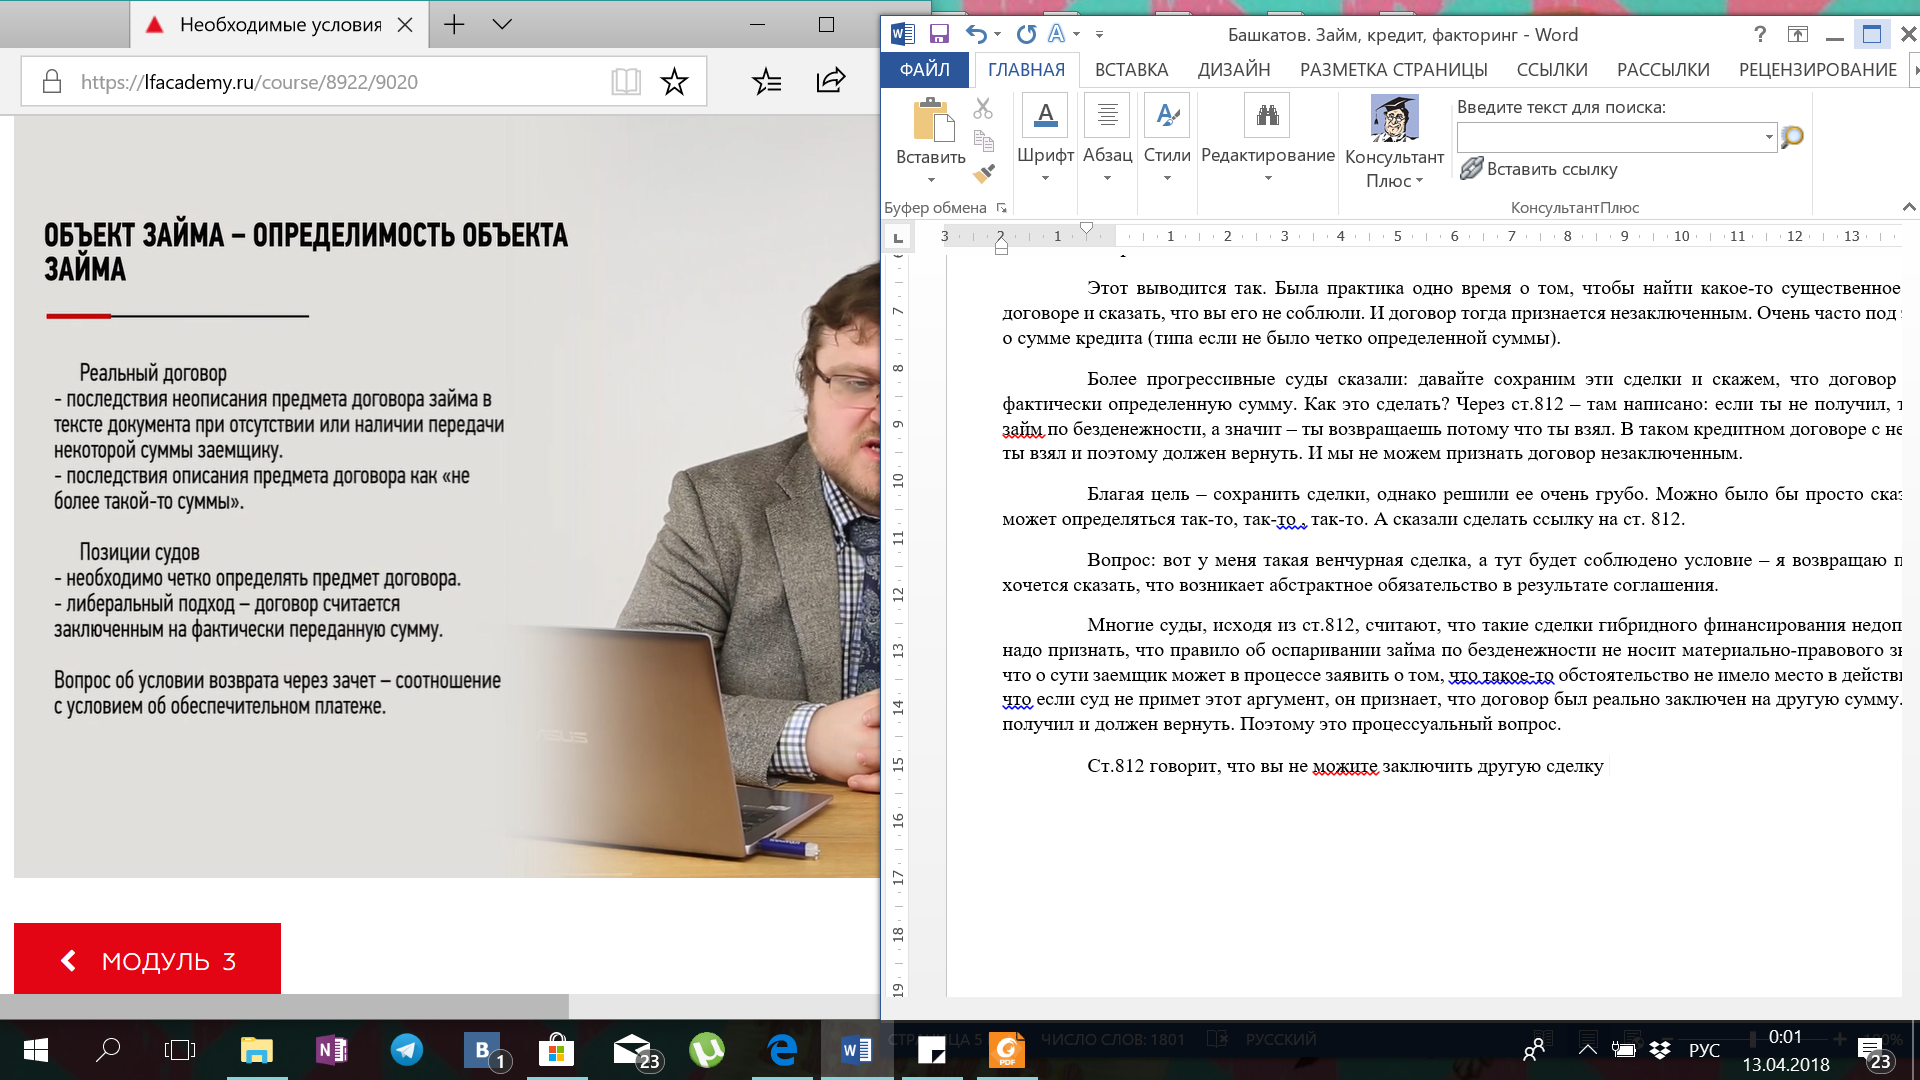The width and height of the screenshot is (1920, 1080).
Task: Open the РАЗМЕТКА СТРАНИЦЫ tab
Action: click(1393, 69)
